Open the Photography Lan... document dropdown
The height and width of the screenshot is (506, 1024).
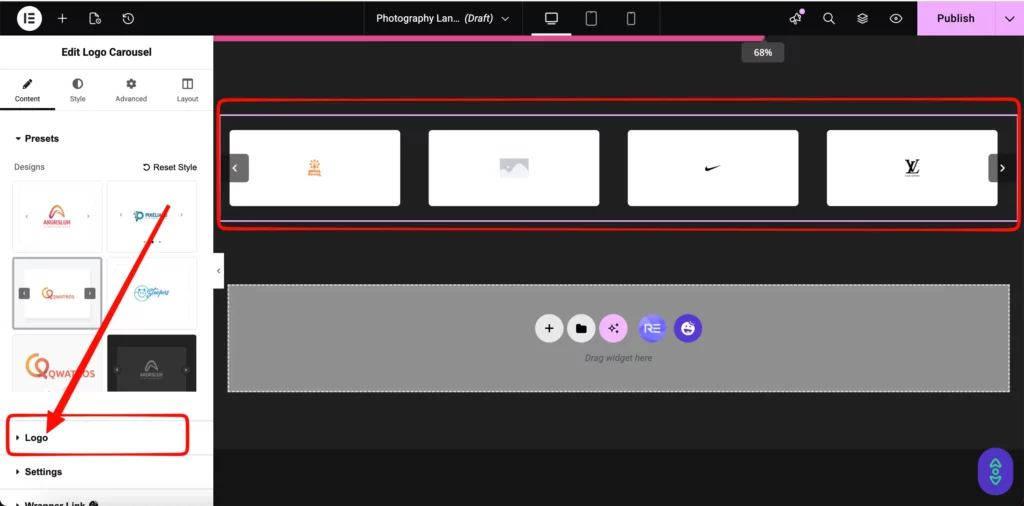[442, 18]
